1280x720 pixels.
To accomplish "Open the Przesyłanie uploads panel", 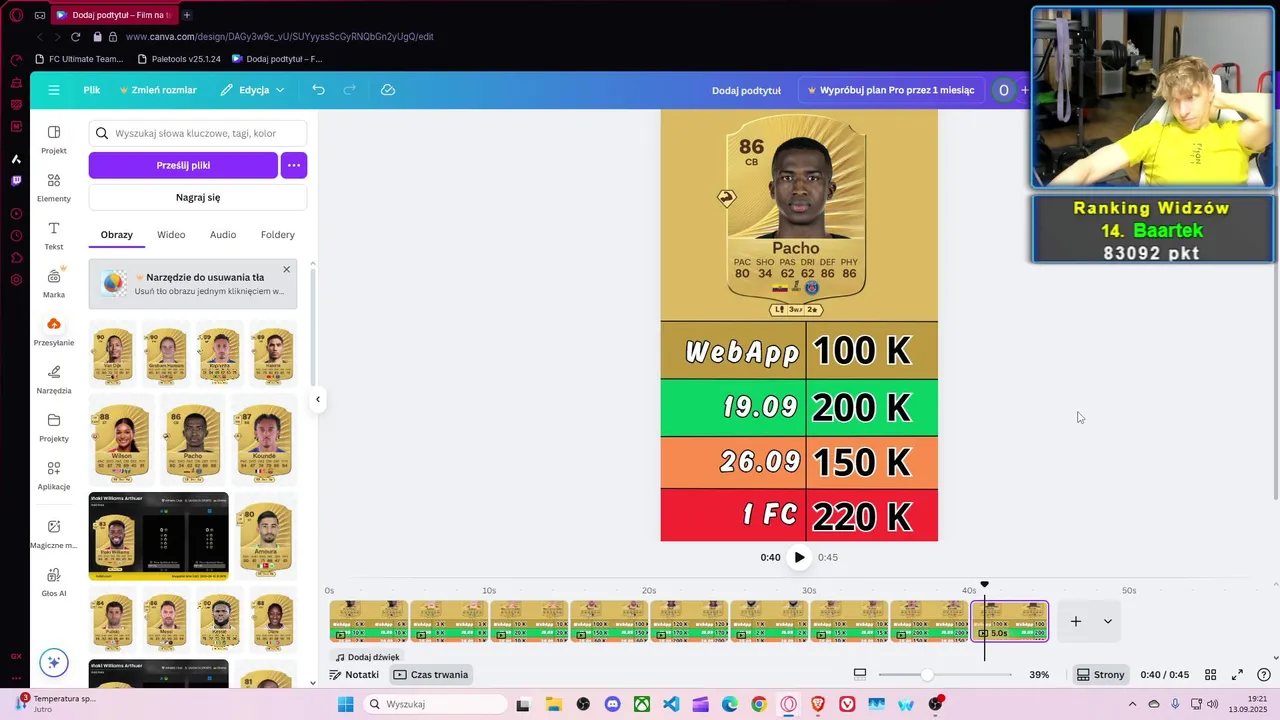I will pyautogui.click(x=54, y=331).
